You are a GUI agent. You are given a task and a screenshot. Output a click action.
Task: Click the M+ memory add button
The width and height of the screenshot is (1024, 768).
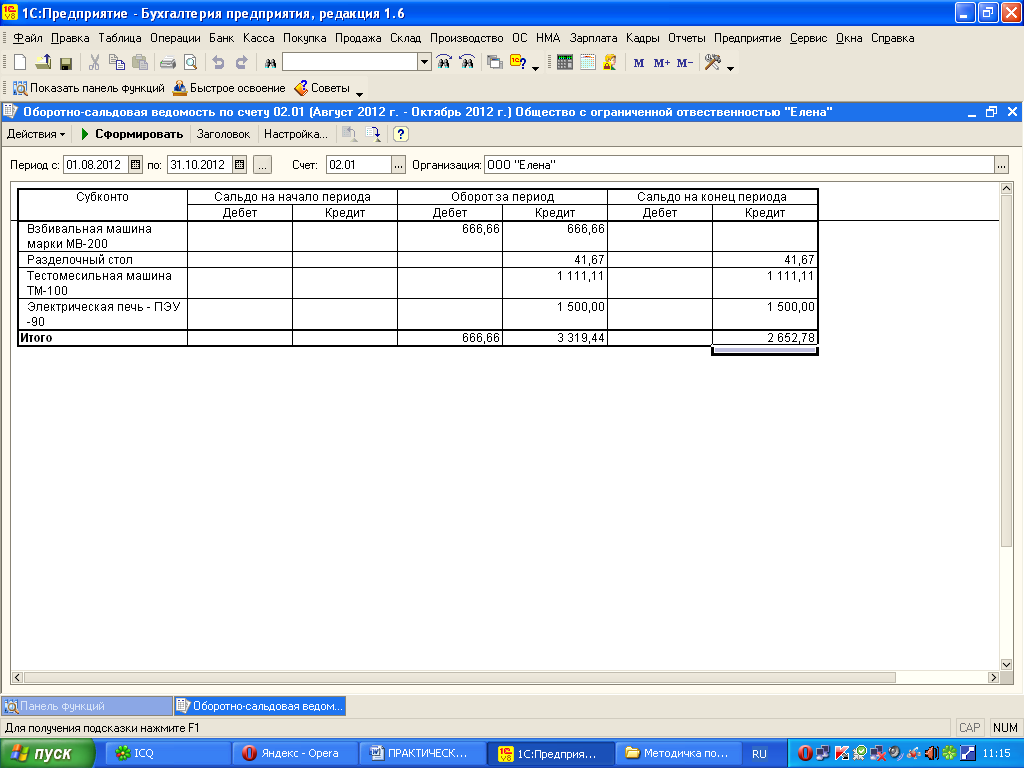(x=662, y=63)
